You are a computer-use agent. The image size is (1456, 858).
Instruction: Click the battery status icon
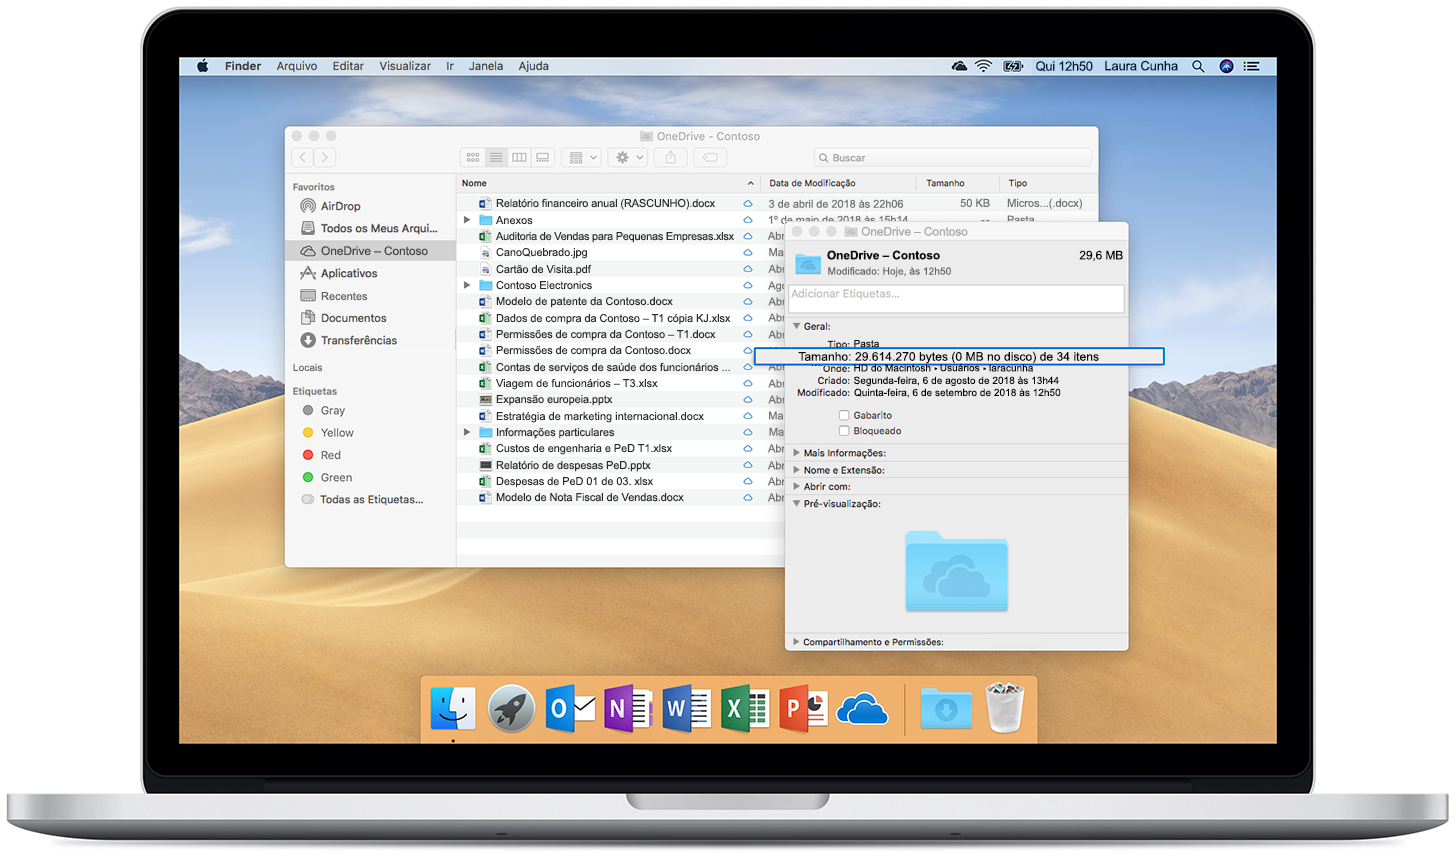(x=1013, y=66)
